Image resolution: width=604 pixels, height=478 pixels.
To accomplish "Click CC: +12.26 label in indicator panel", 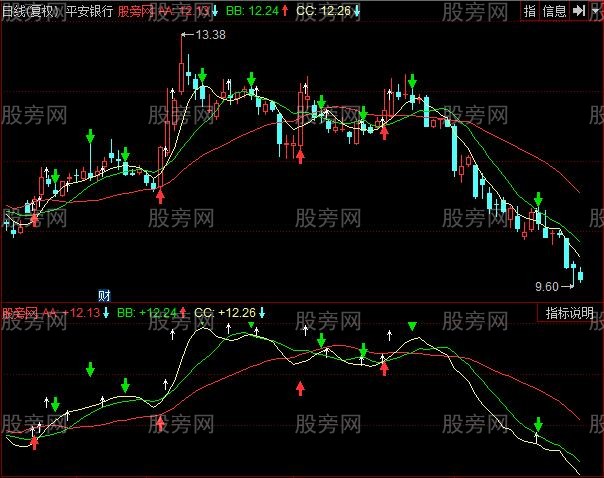I will (x=226, y=313).
